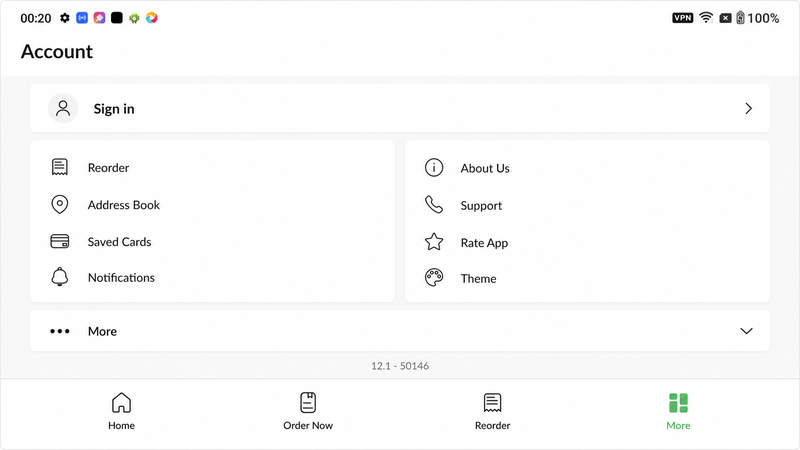Open Rate App
Image resolution: width=800 pixels, height=450 pixels.
[x=484, y=243]
